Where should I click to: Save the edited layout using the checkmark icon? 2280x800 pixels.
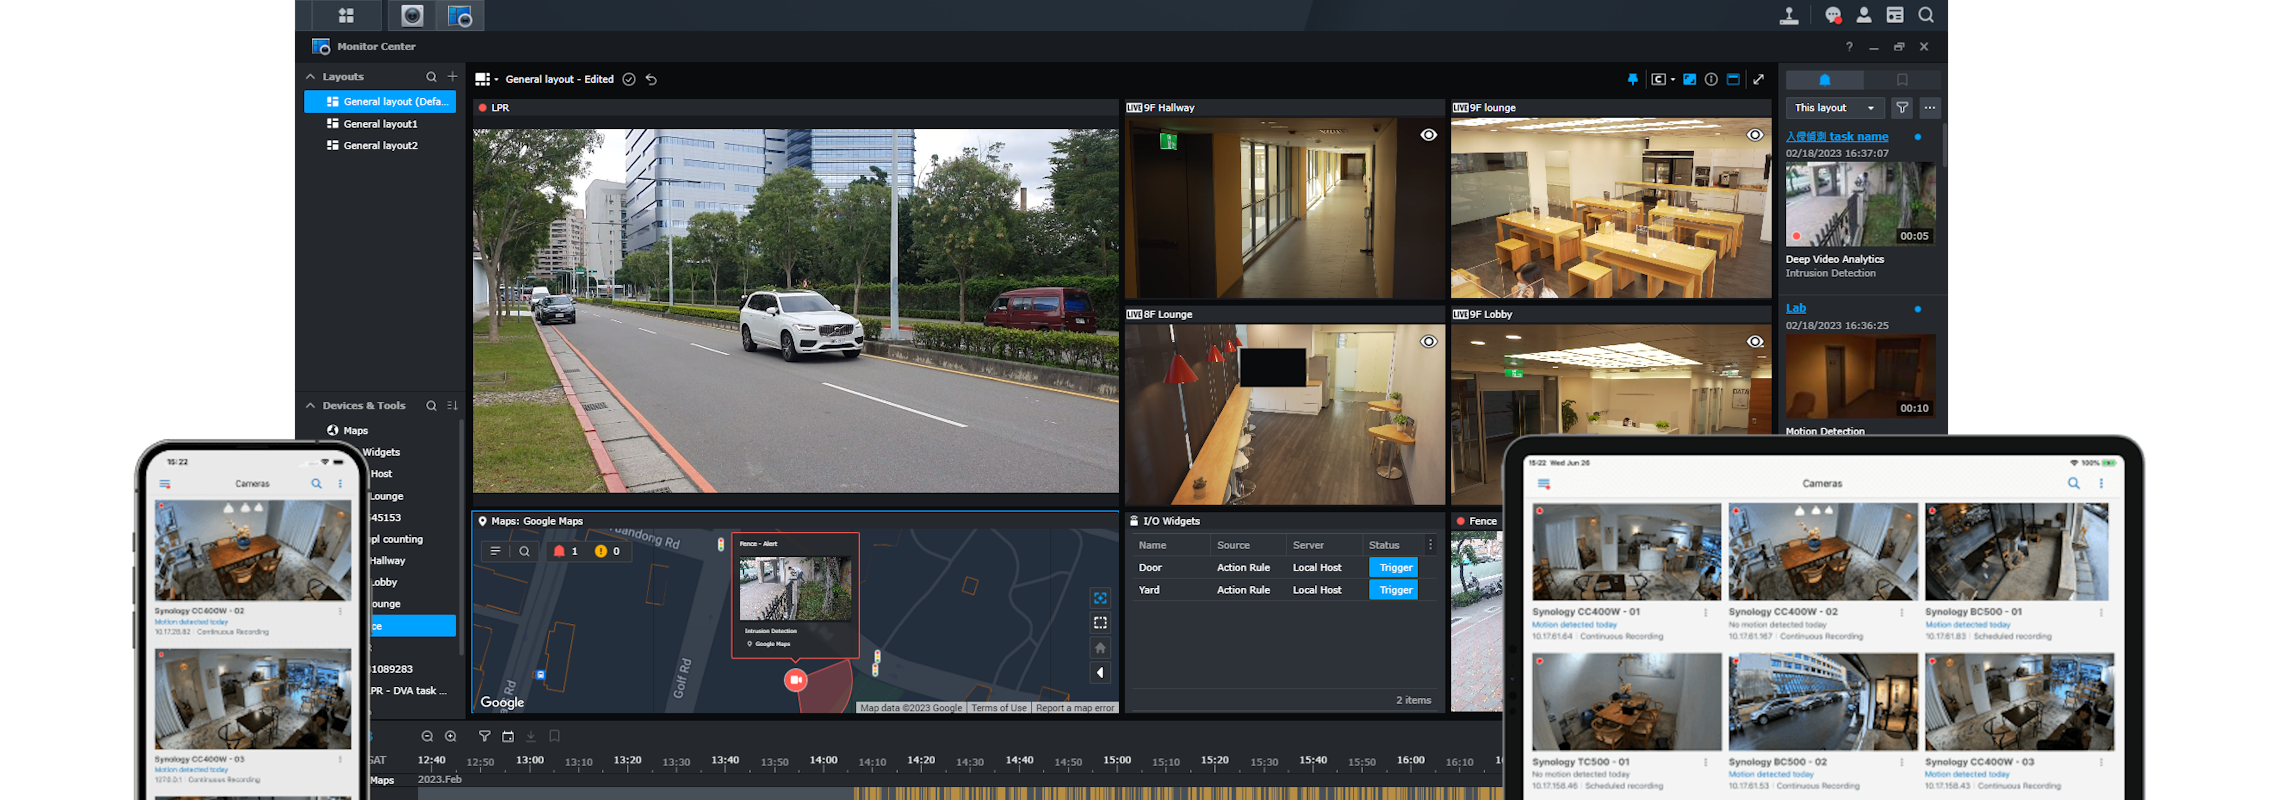[629, 79]
